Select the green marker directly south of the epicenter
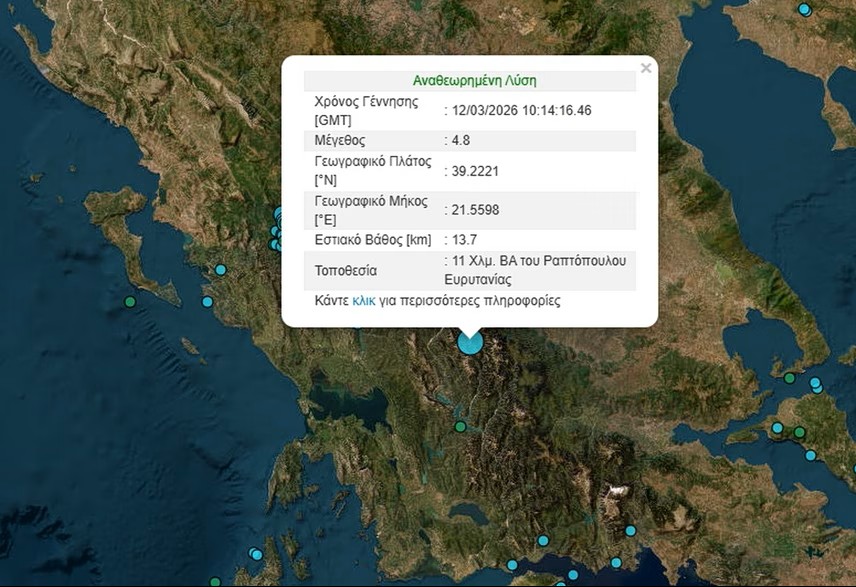This screenshot has width=856, height=587. 460,426
